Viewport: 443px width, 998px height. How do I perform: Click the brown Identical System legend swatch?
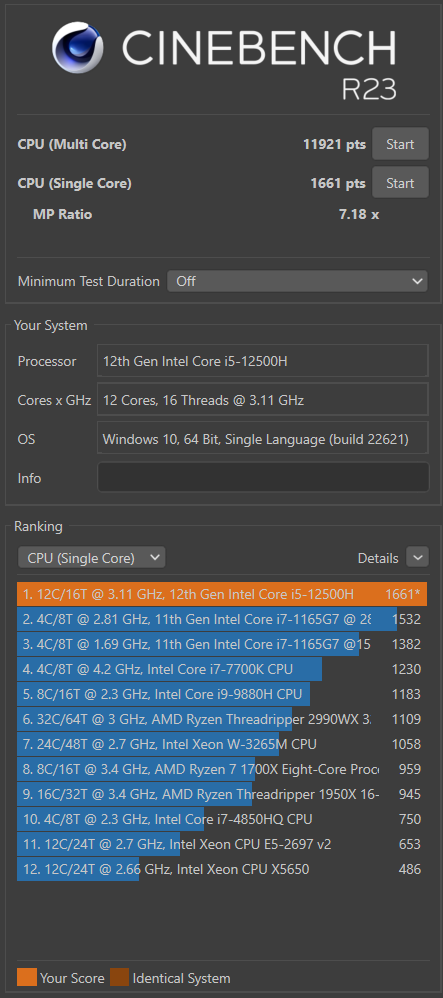120,977
